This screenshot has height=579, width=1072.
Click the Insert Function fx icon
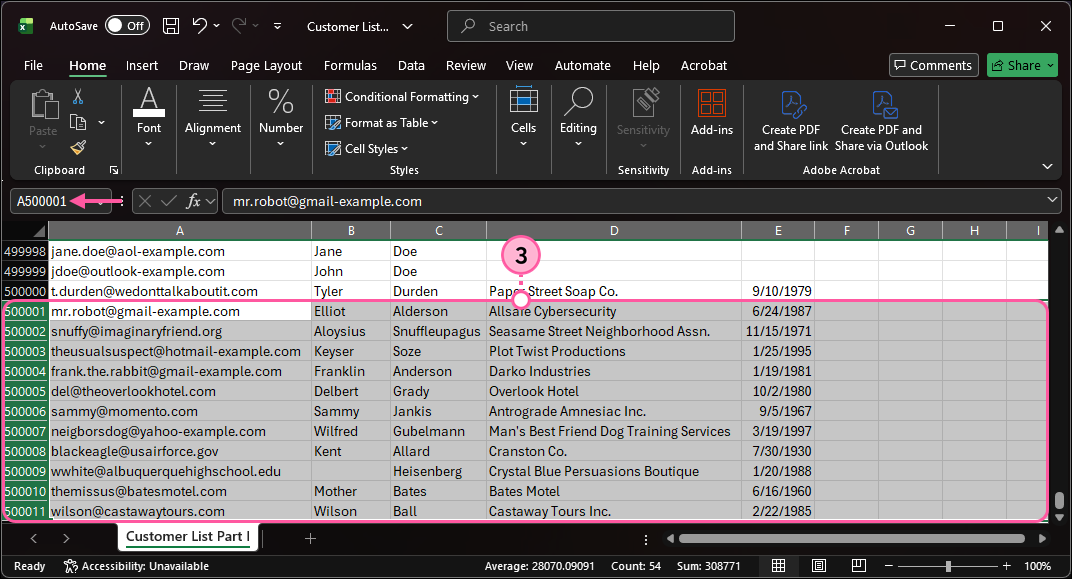click(x=193, y=201)
